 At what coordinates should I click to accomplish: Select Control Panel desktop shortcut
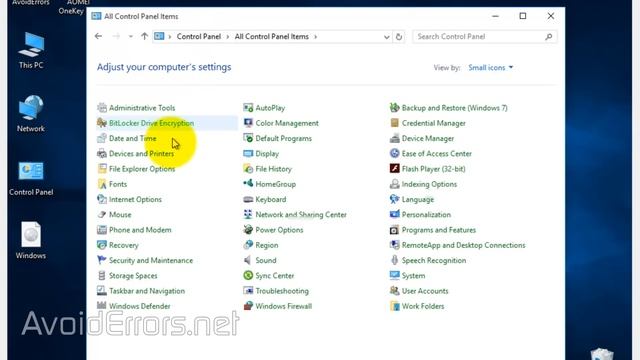[x=31, y=178]
